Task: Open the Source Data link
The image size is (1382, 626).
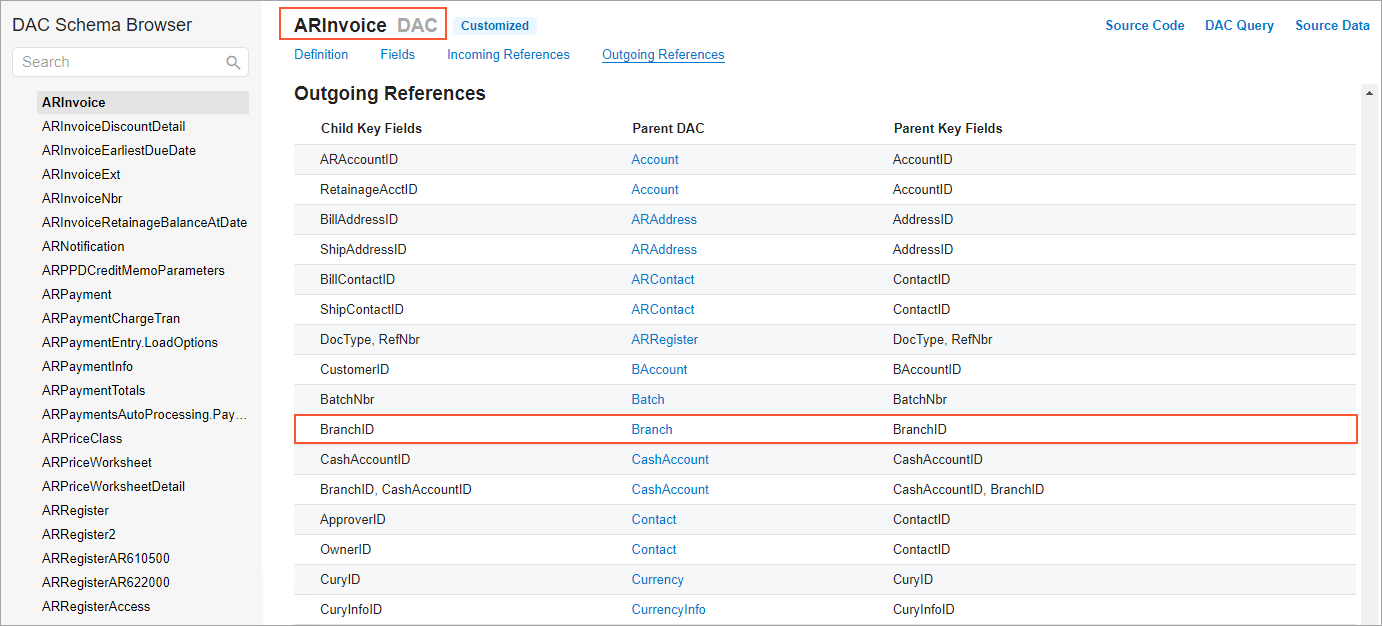Action: [1332, 26]
